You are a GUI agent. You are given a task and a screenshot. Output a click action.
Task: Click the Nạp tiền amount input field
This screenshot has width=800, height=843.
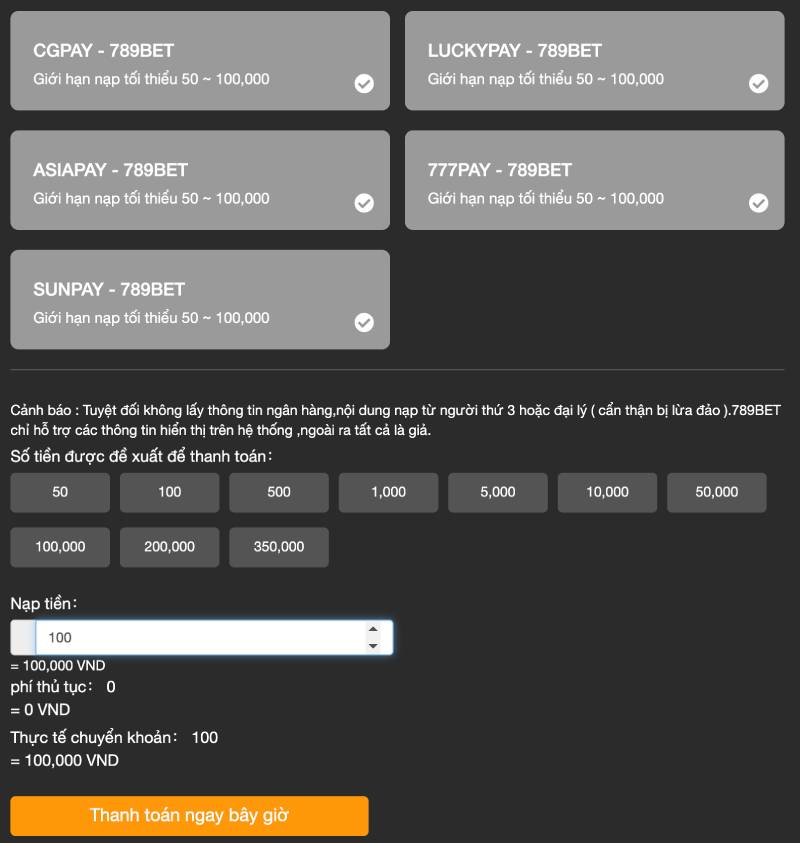point(200,638)
